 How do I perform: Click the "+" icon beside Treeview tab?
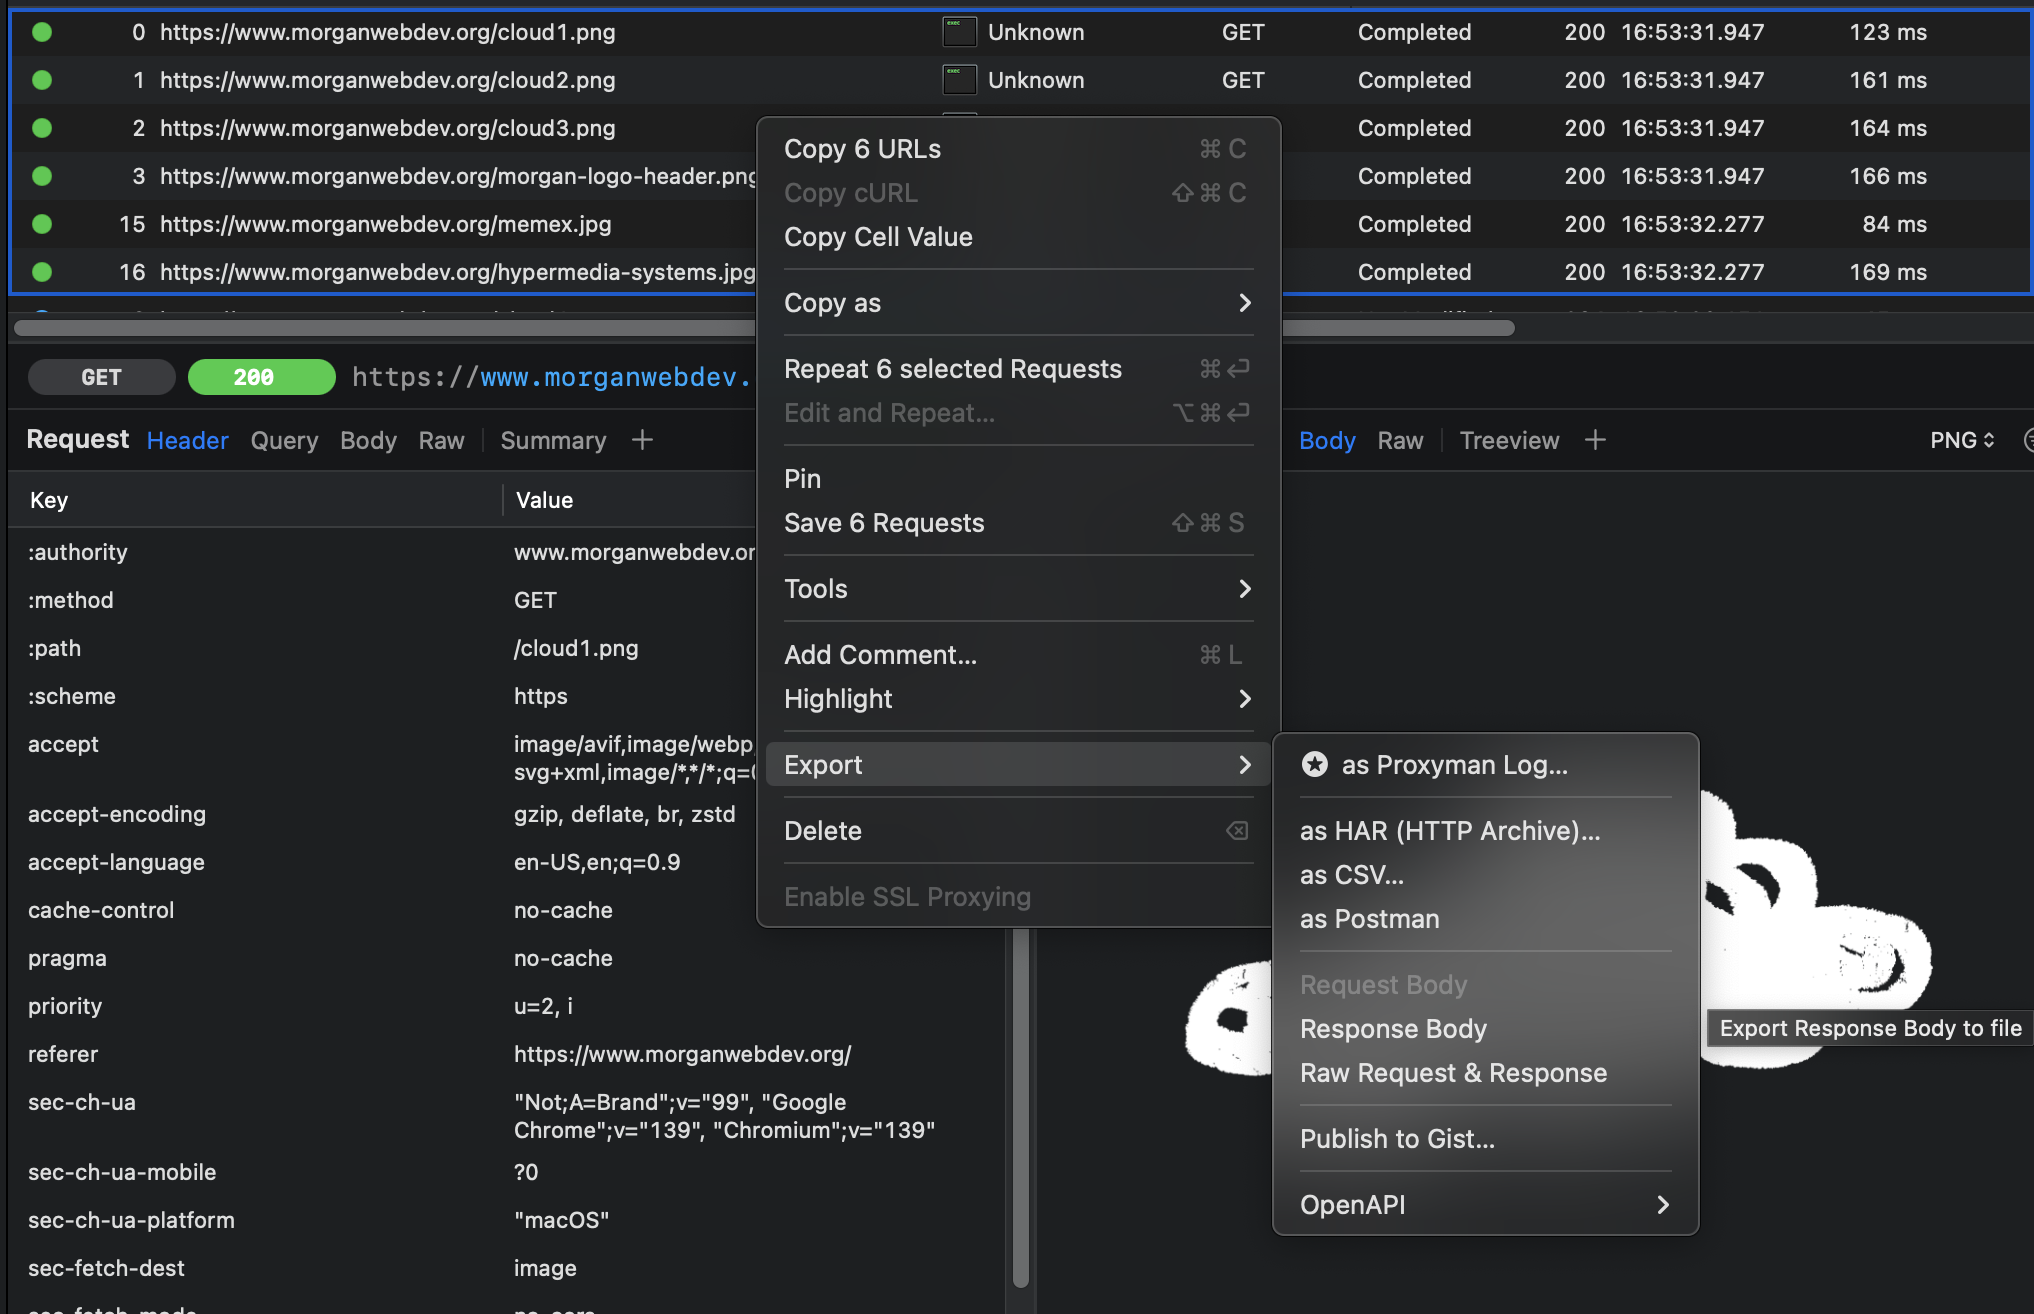[1595, 440]
